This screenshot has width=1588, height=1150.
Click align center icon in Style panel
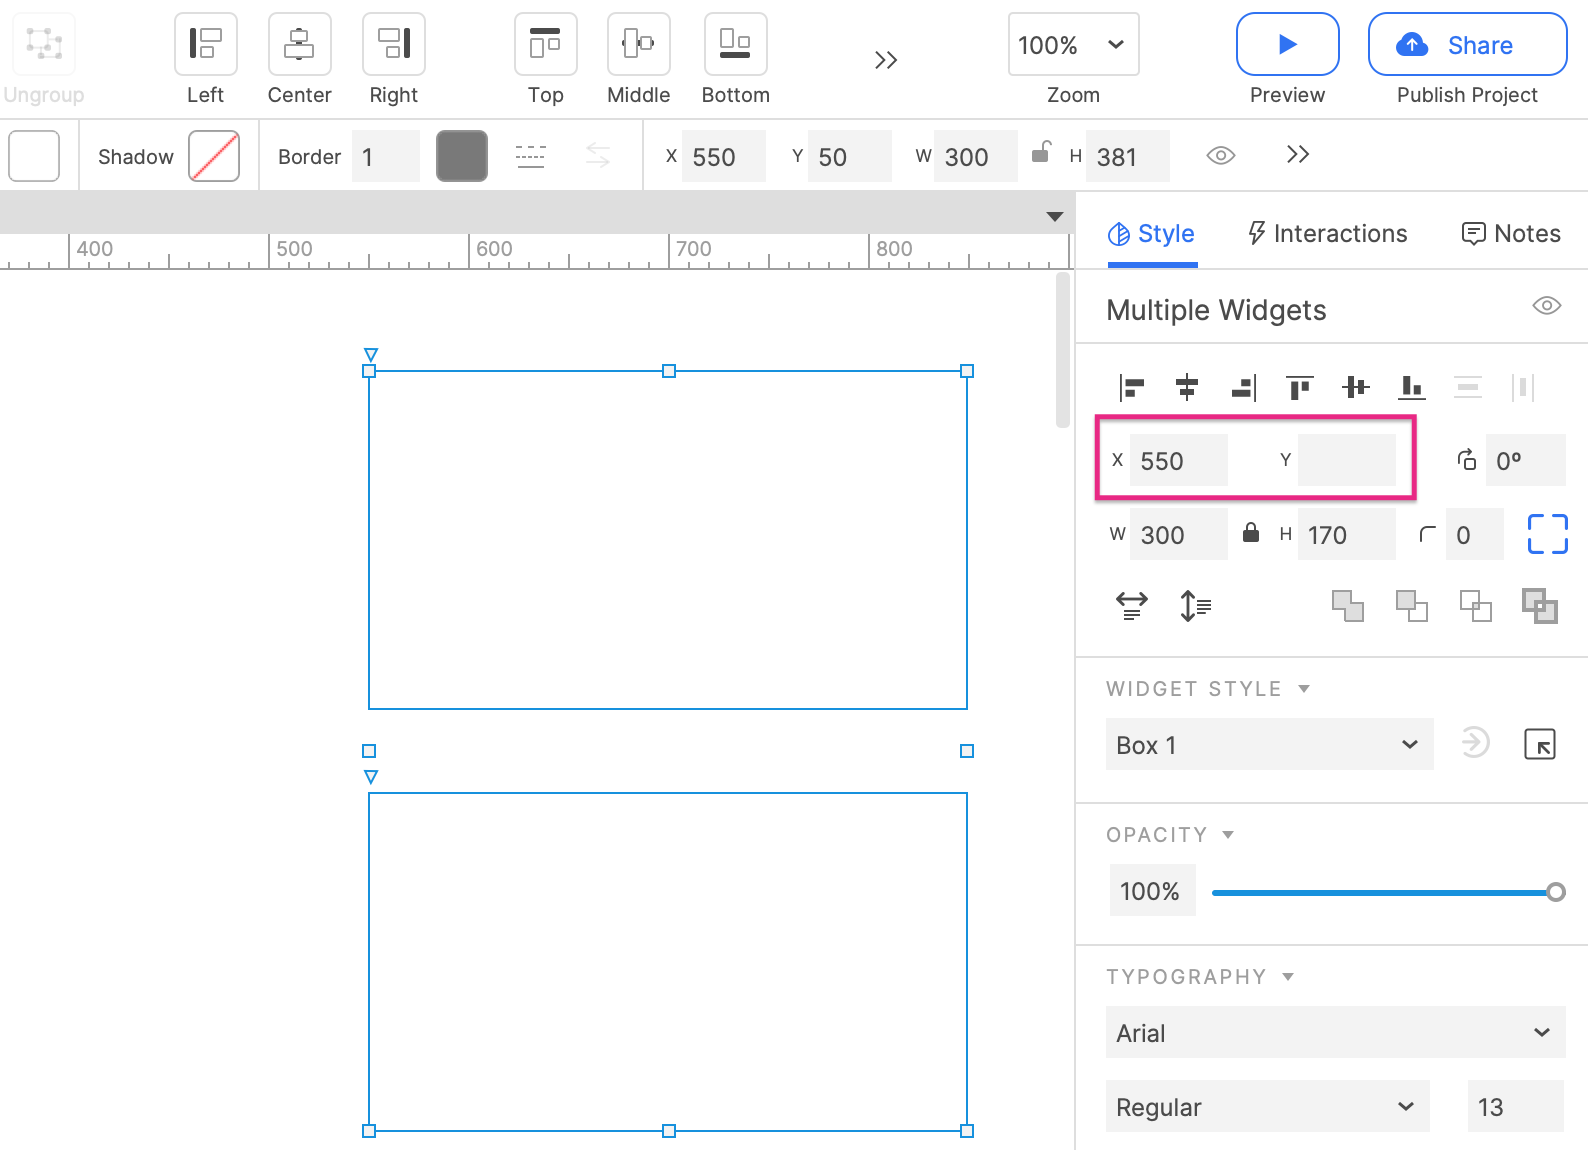(x=1187, y=387)
